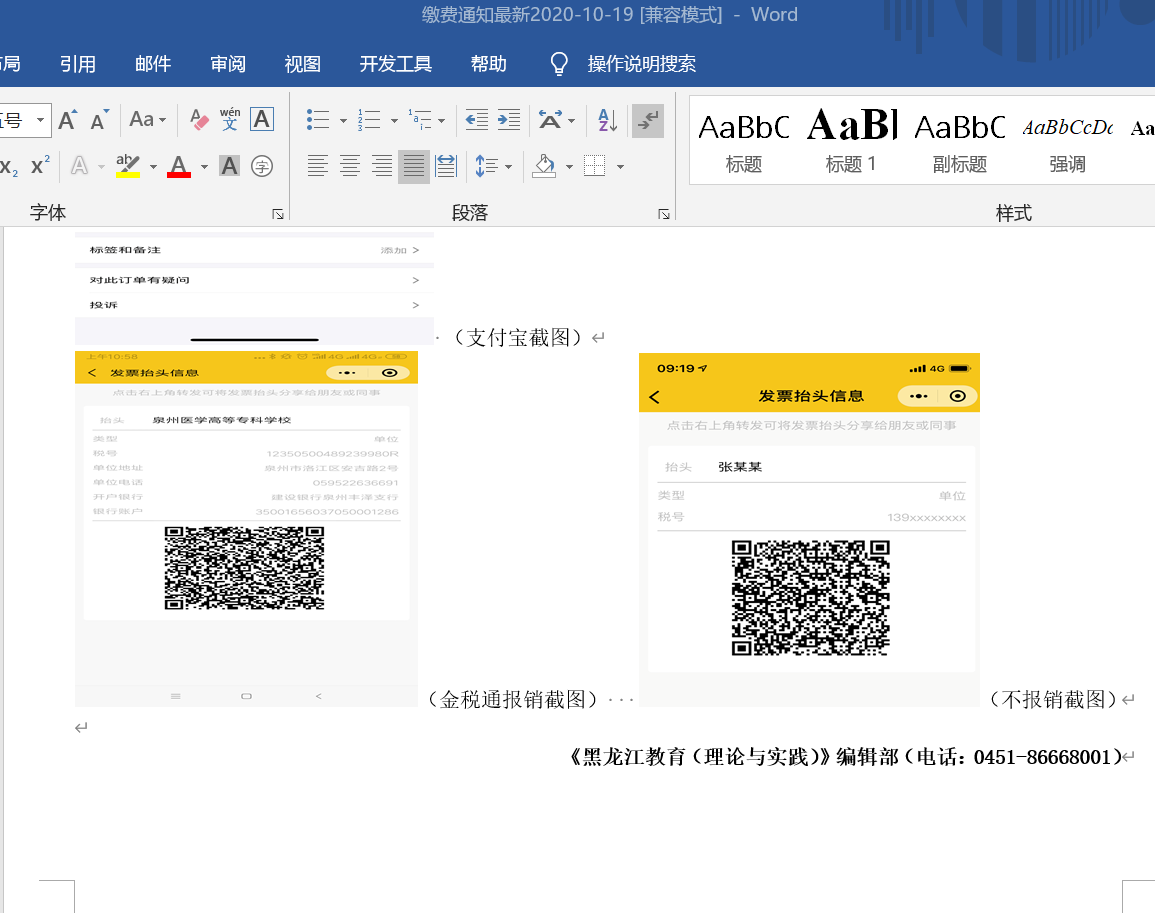Increase paragraph indent
1155x913 pixels.
(509, 119)
